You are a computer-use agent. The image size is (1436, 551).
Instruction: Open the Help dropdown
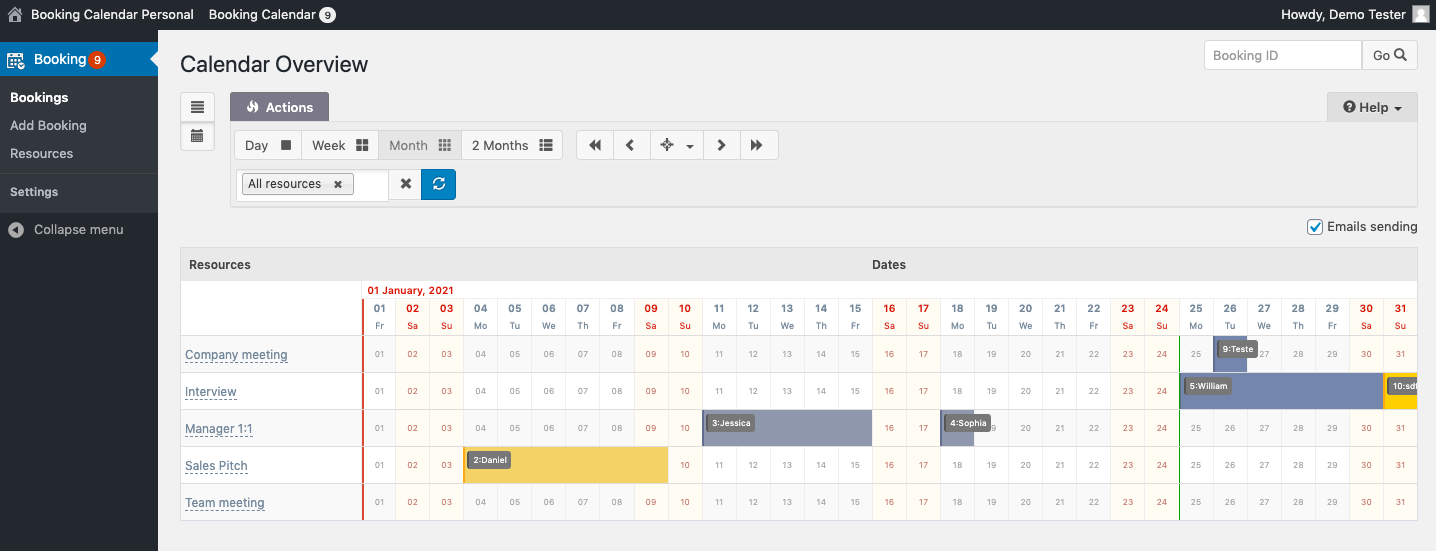[x=1372, y=107]
